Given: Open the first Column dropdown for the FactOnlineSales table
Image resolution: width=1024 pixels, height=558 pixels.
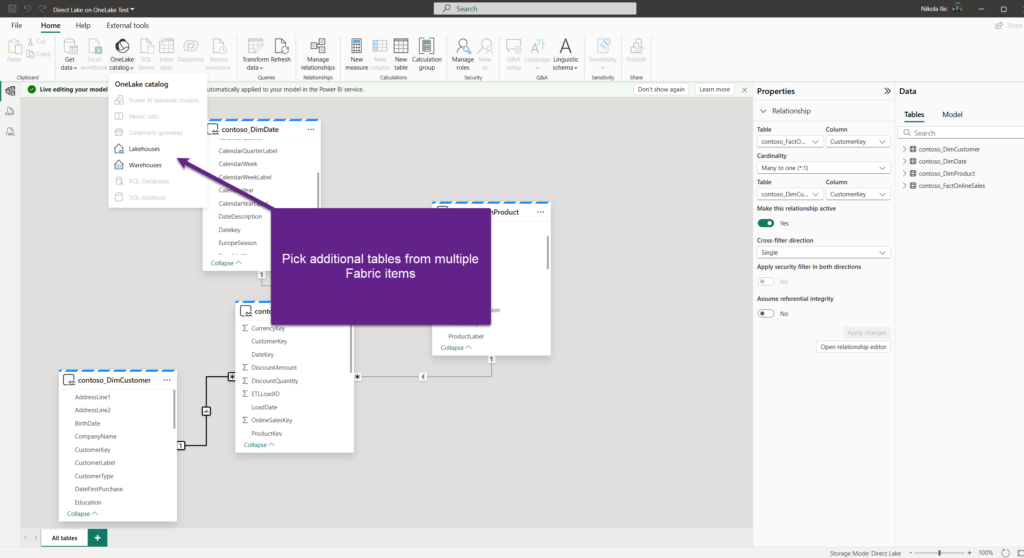Looking at the screenshot, I should (857, 141).
